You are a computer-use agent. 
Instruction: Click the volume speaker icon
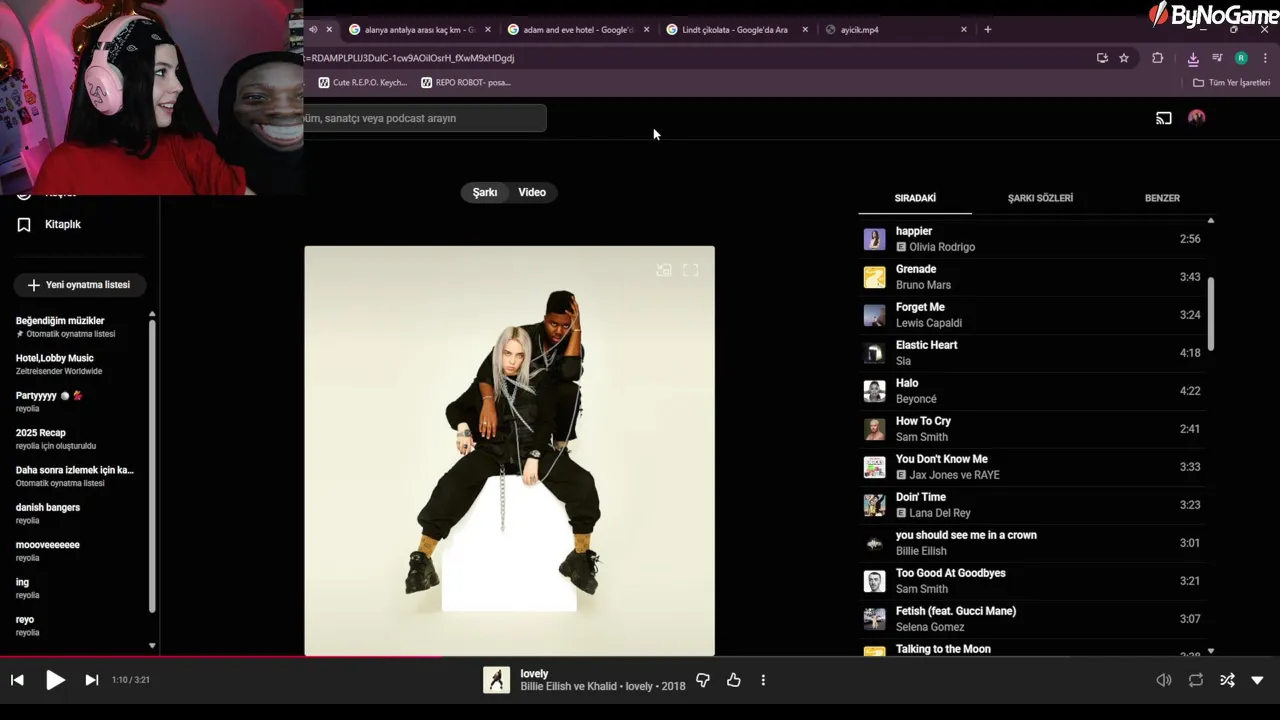1164,680
